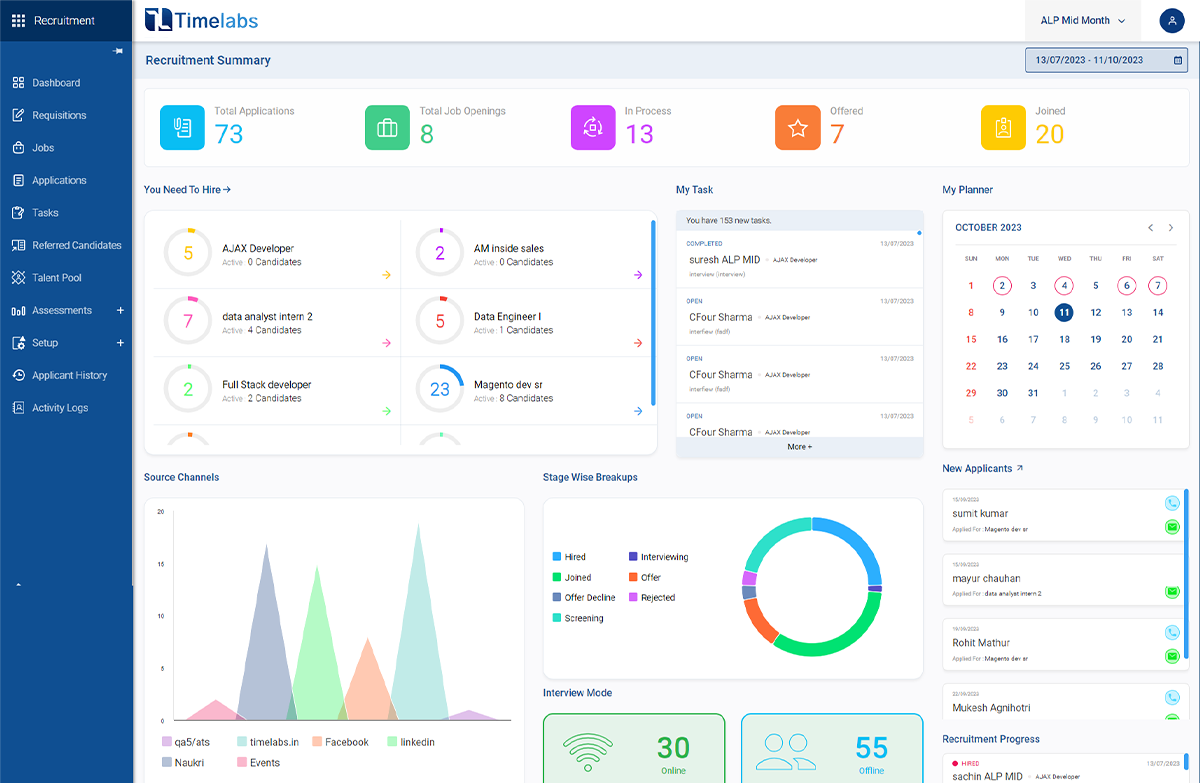Click the Total Applications card icon
This screenshot has height=783, width=1200.
182,127
